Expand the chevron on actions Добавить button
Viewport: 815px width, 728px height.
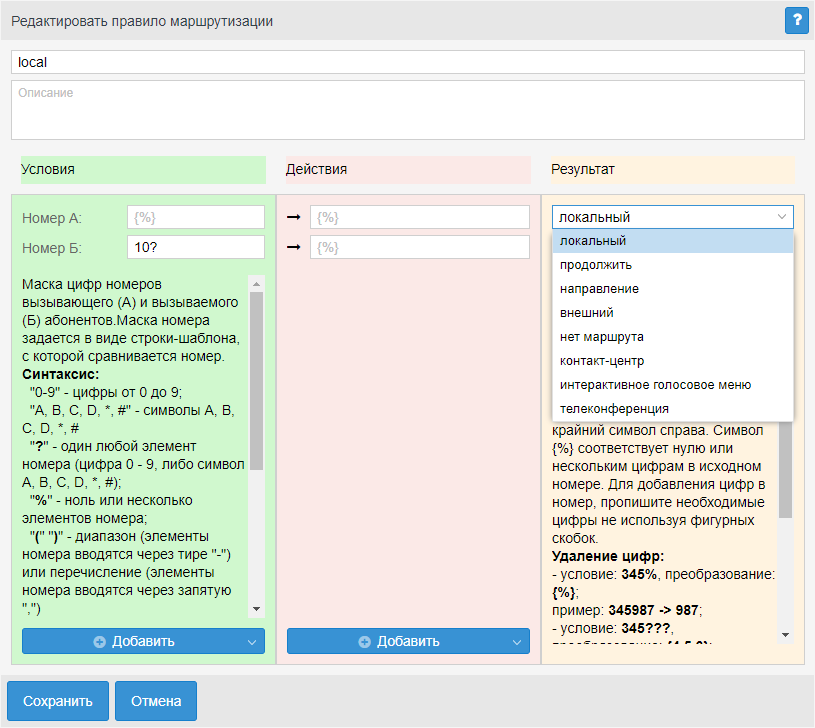(x=517, y=642)
